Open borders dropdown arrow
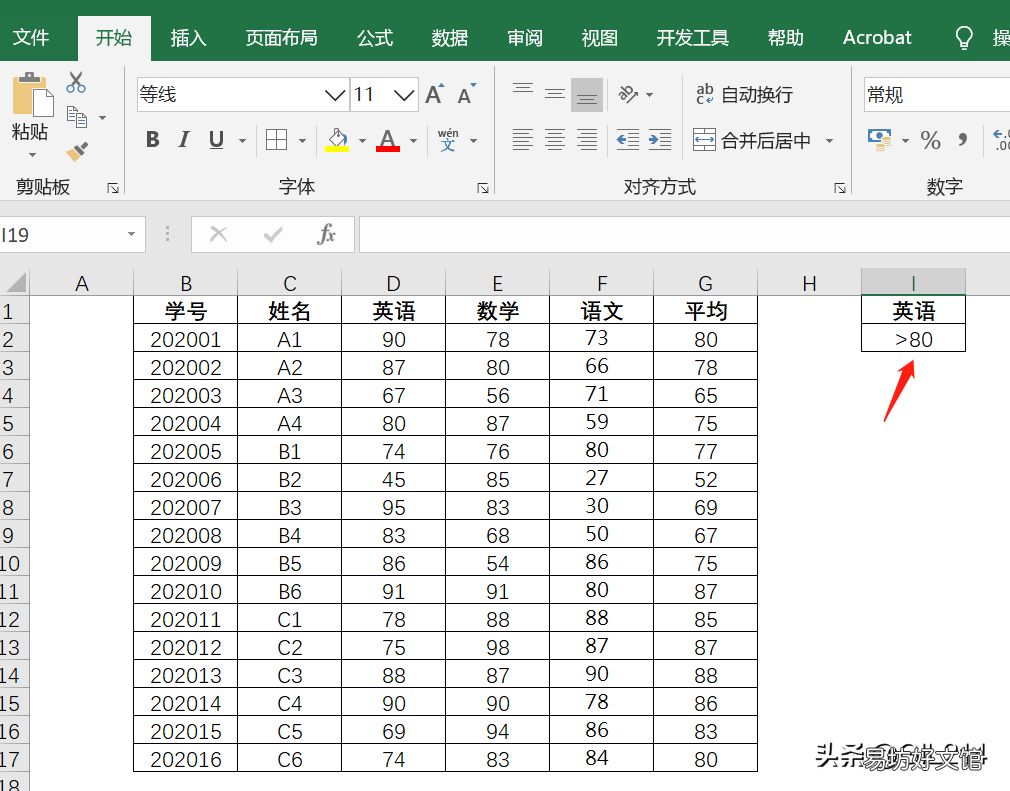Screen dimensions: 1010x791 (x=302, y=140)
